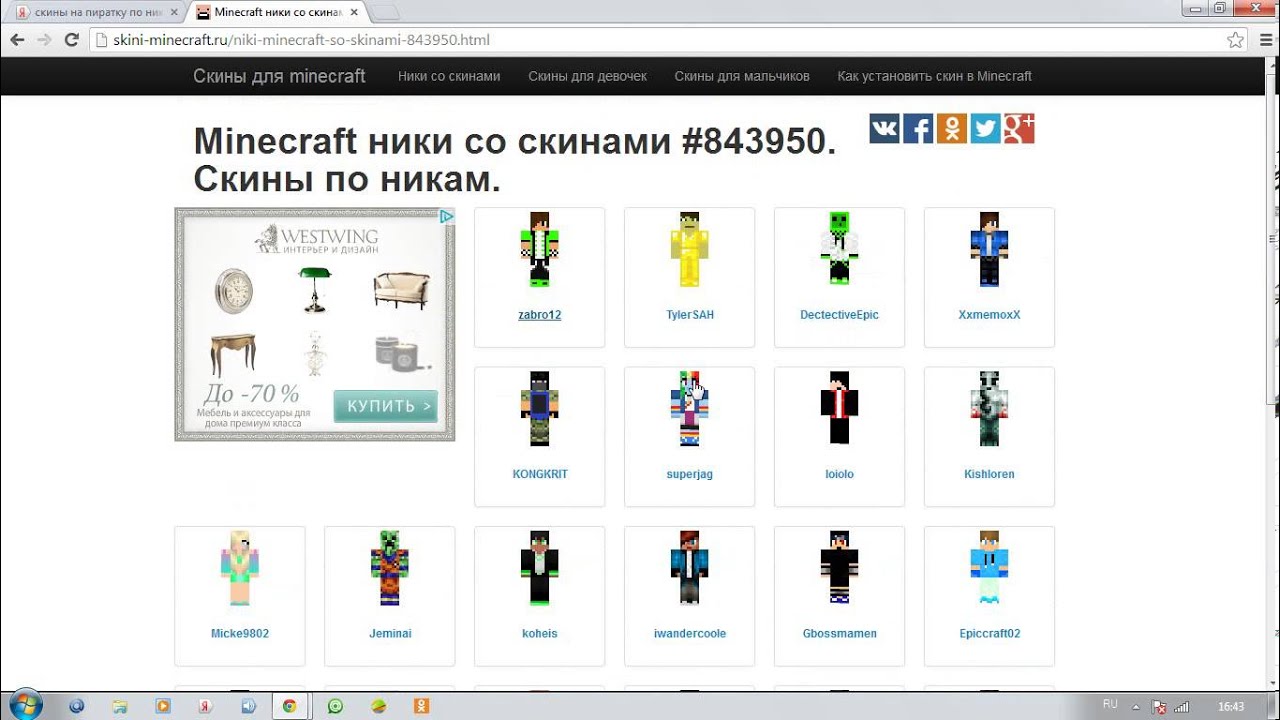Go back in Chrome
This screenshot has height=720, width=1280.
[x=17, y=40]
